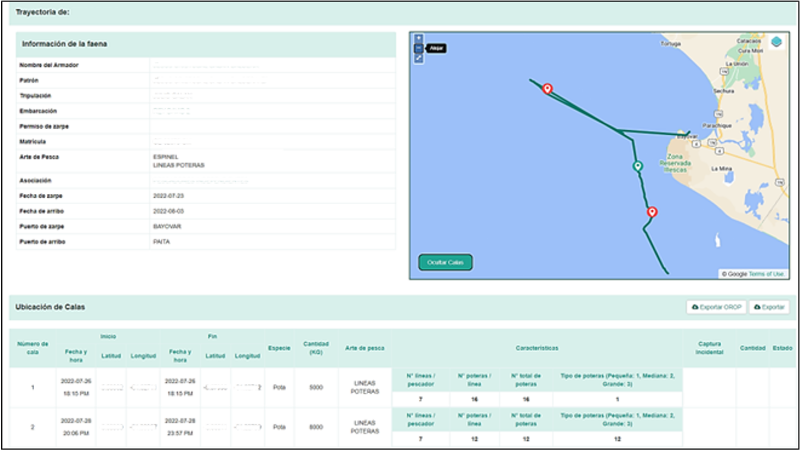Viewport: 800px width, 450px height.
Task: Click the Características column header
Action: [537, 348]
